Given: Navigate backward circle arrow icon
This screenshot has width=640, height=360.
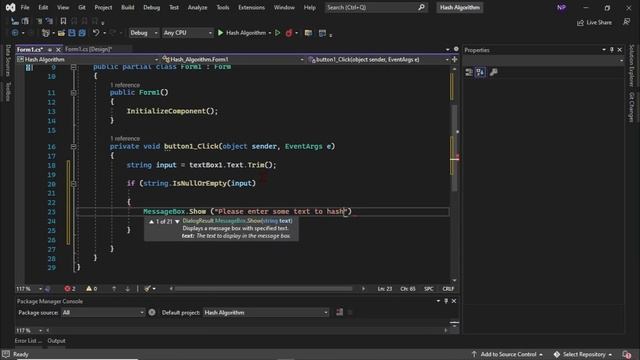Looking at the screenshot, I should 15,33.
